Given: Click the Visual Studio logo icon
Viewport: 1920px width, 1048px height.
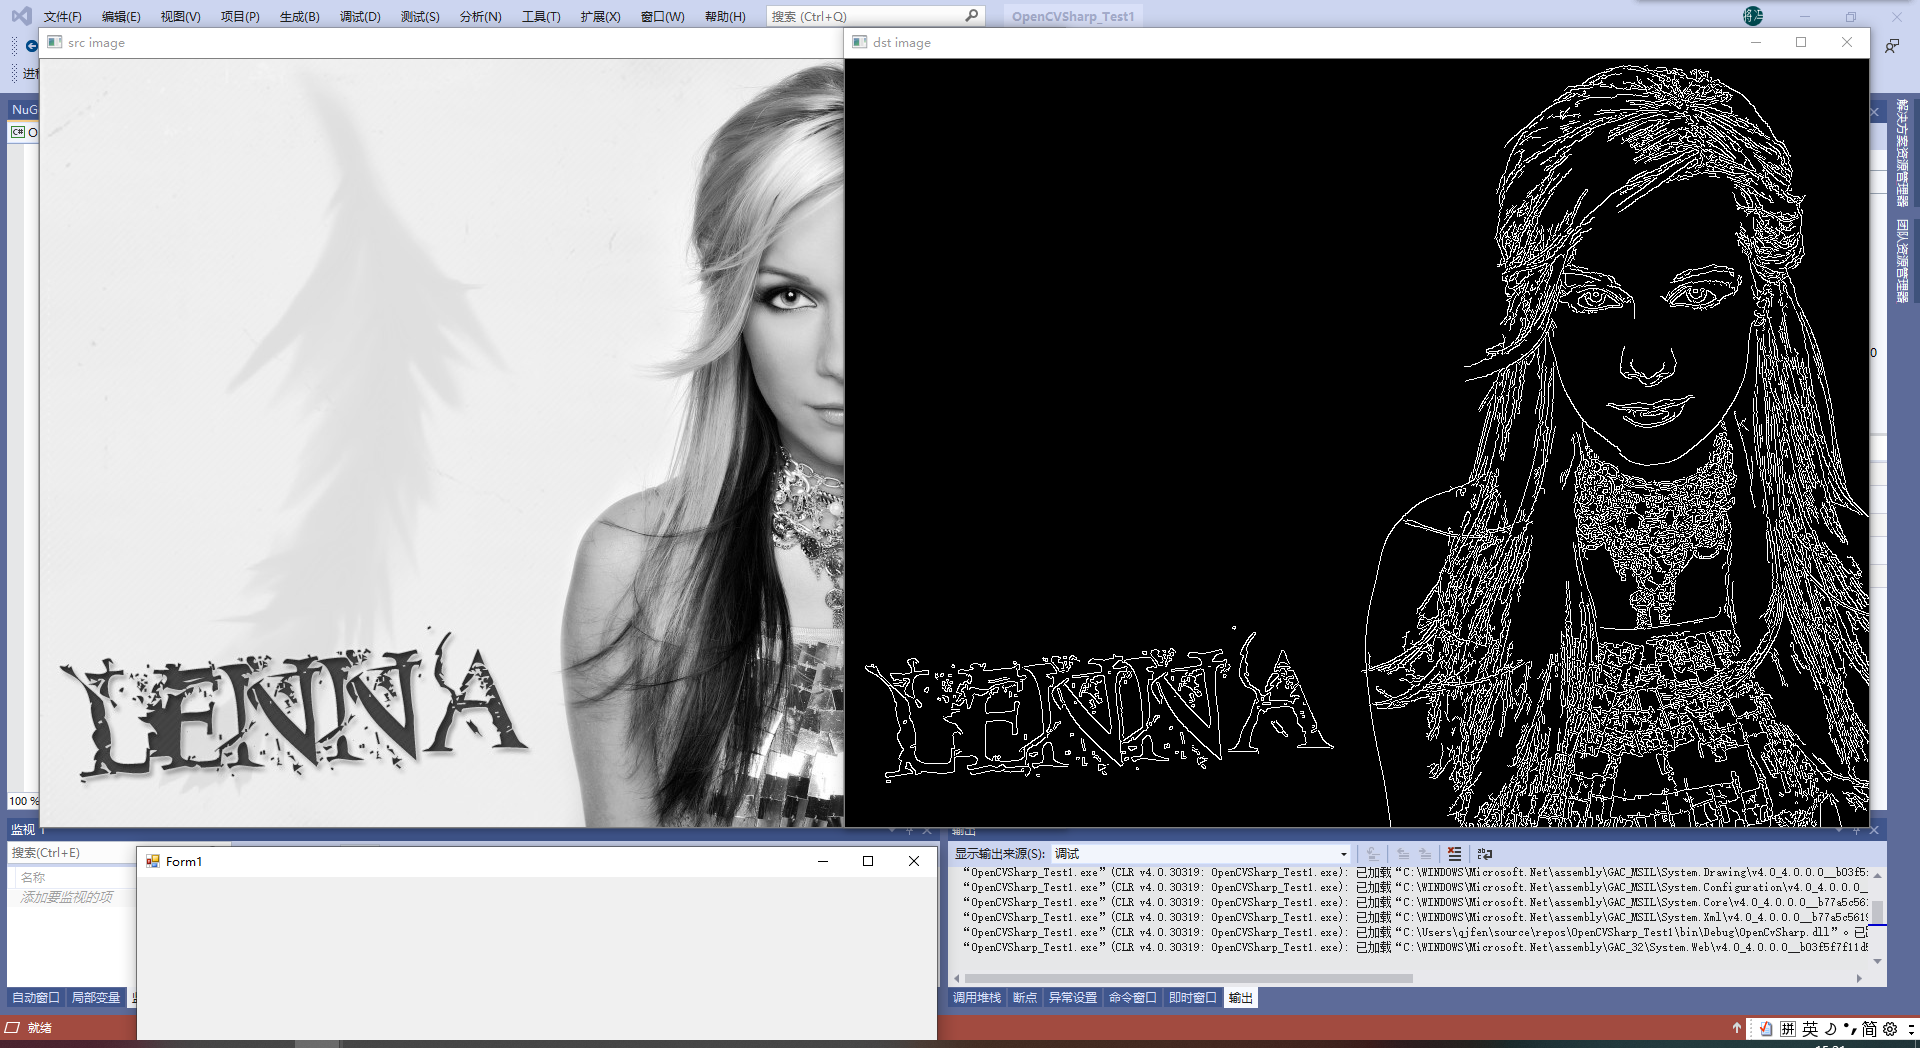Looking at the screenshot, I should 21,16.
